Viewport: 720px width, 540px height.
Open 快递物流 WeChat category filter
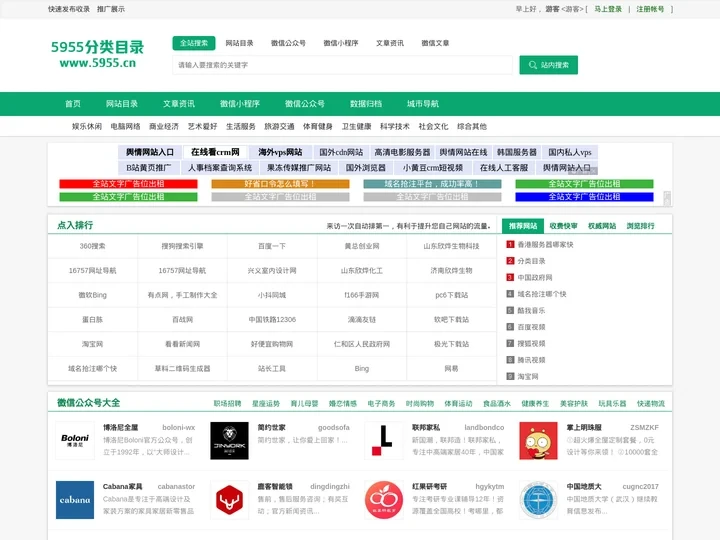coord(651,404)
